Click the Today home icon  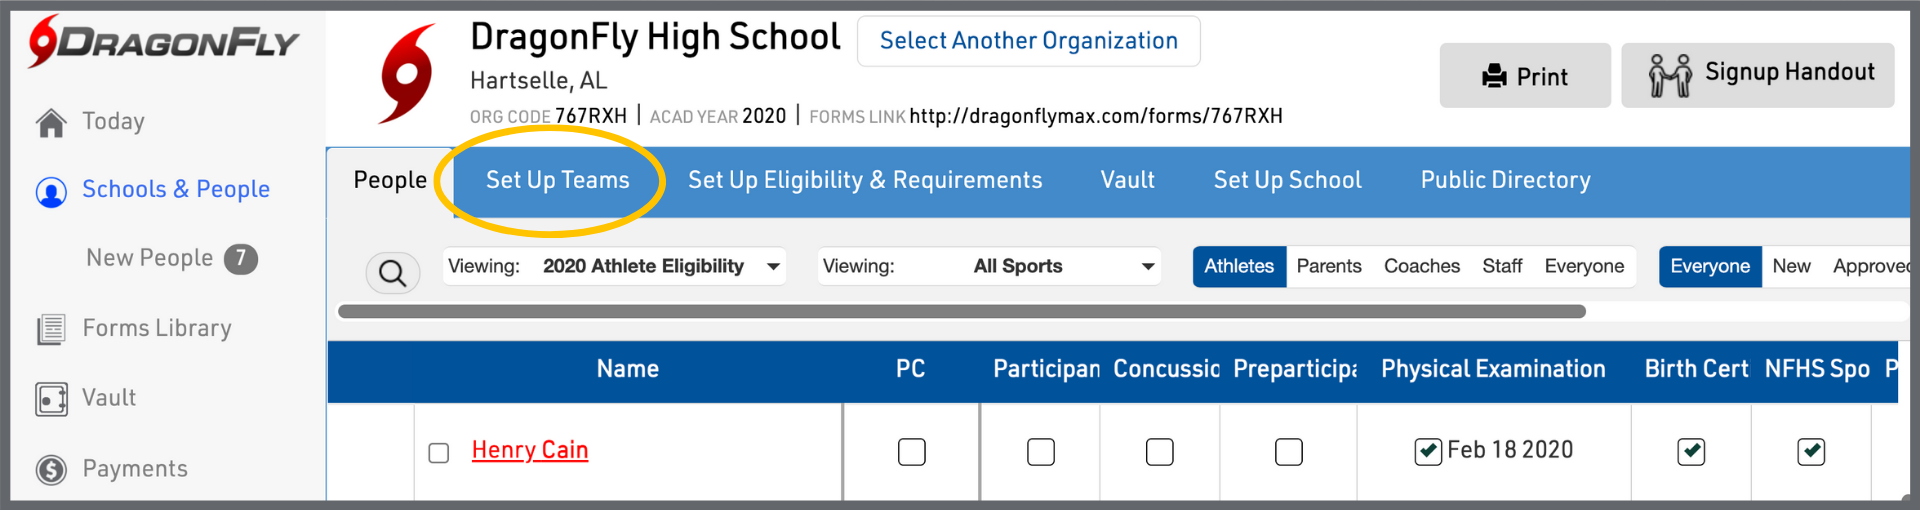coord(51,122)
